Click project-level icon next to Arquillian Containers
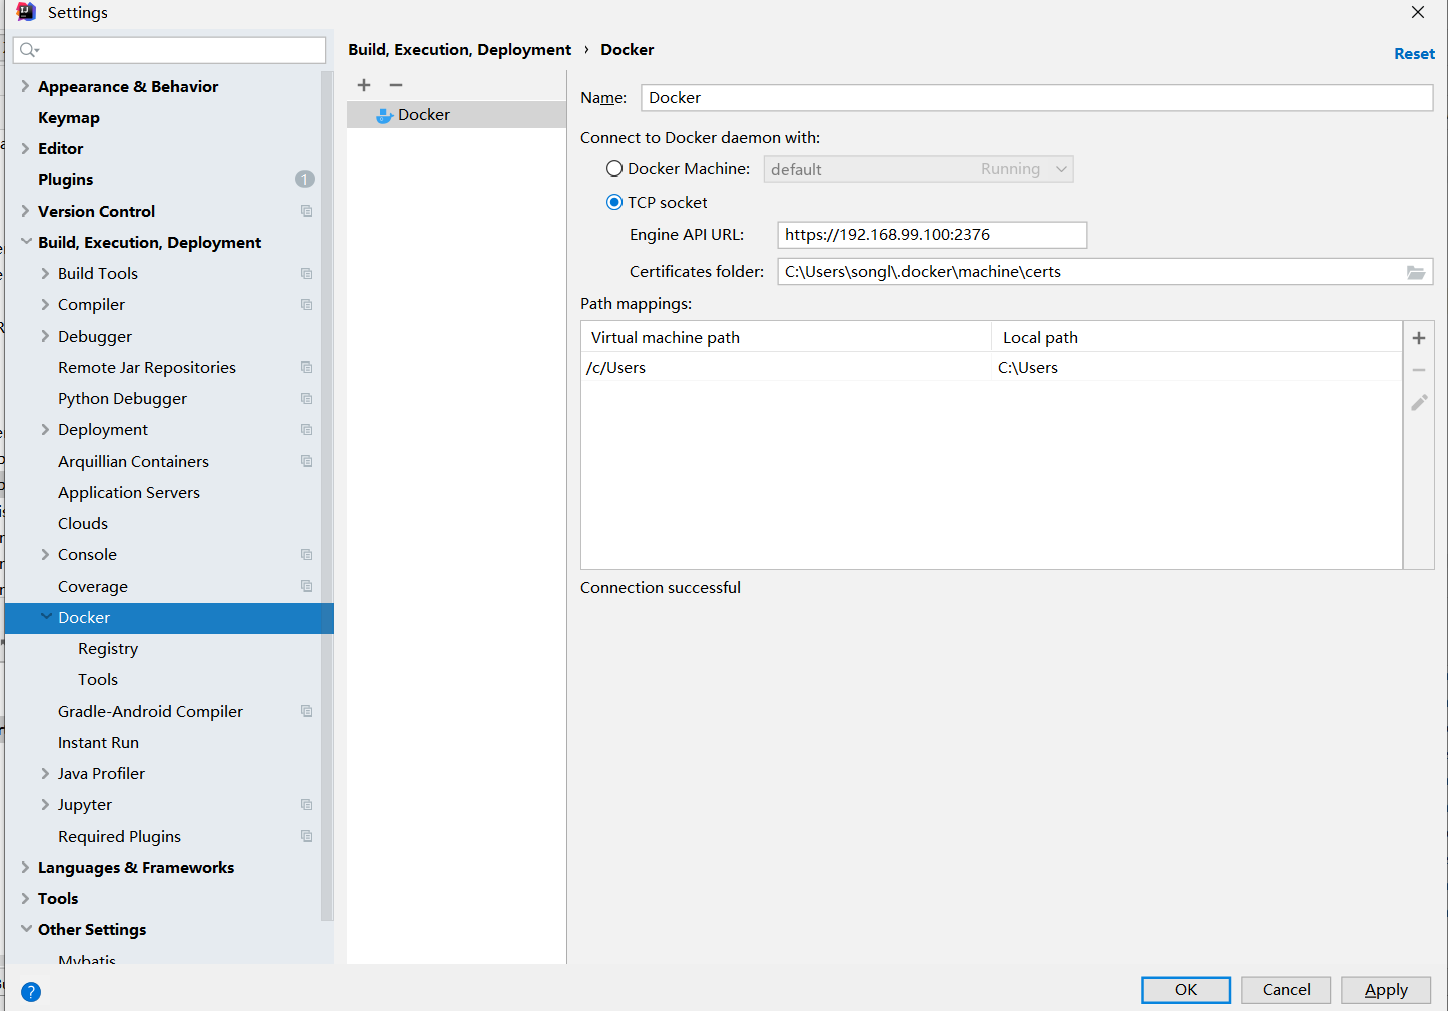The image size is (1448, 1011). (x=307, y=461)
